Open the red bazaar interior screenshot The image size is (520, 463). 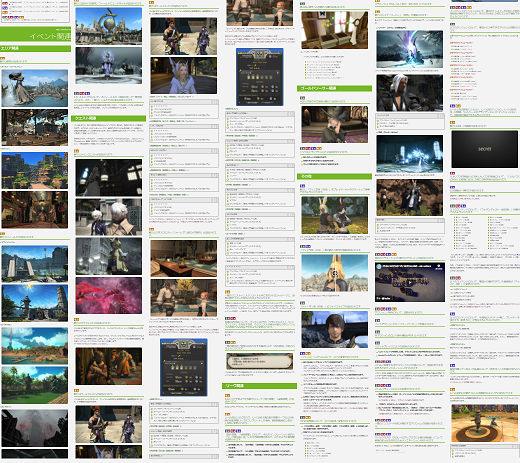coord(35,210)
